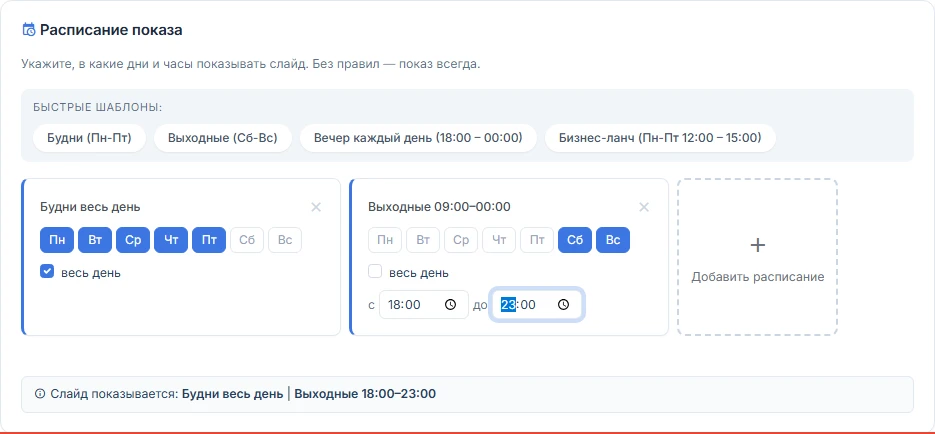
Task: Click the minutes in the 23:00 end field
Action: 528,305
